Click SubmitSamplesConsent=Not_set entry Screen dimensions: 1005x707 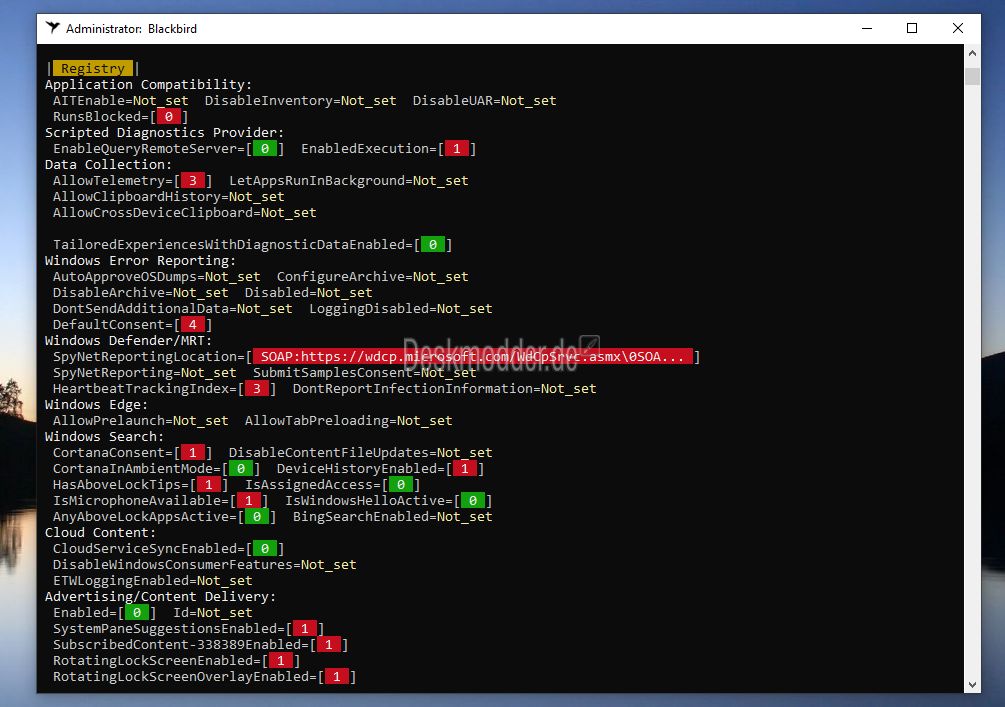pos(365,373)
